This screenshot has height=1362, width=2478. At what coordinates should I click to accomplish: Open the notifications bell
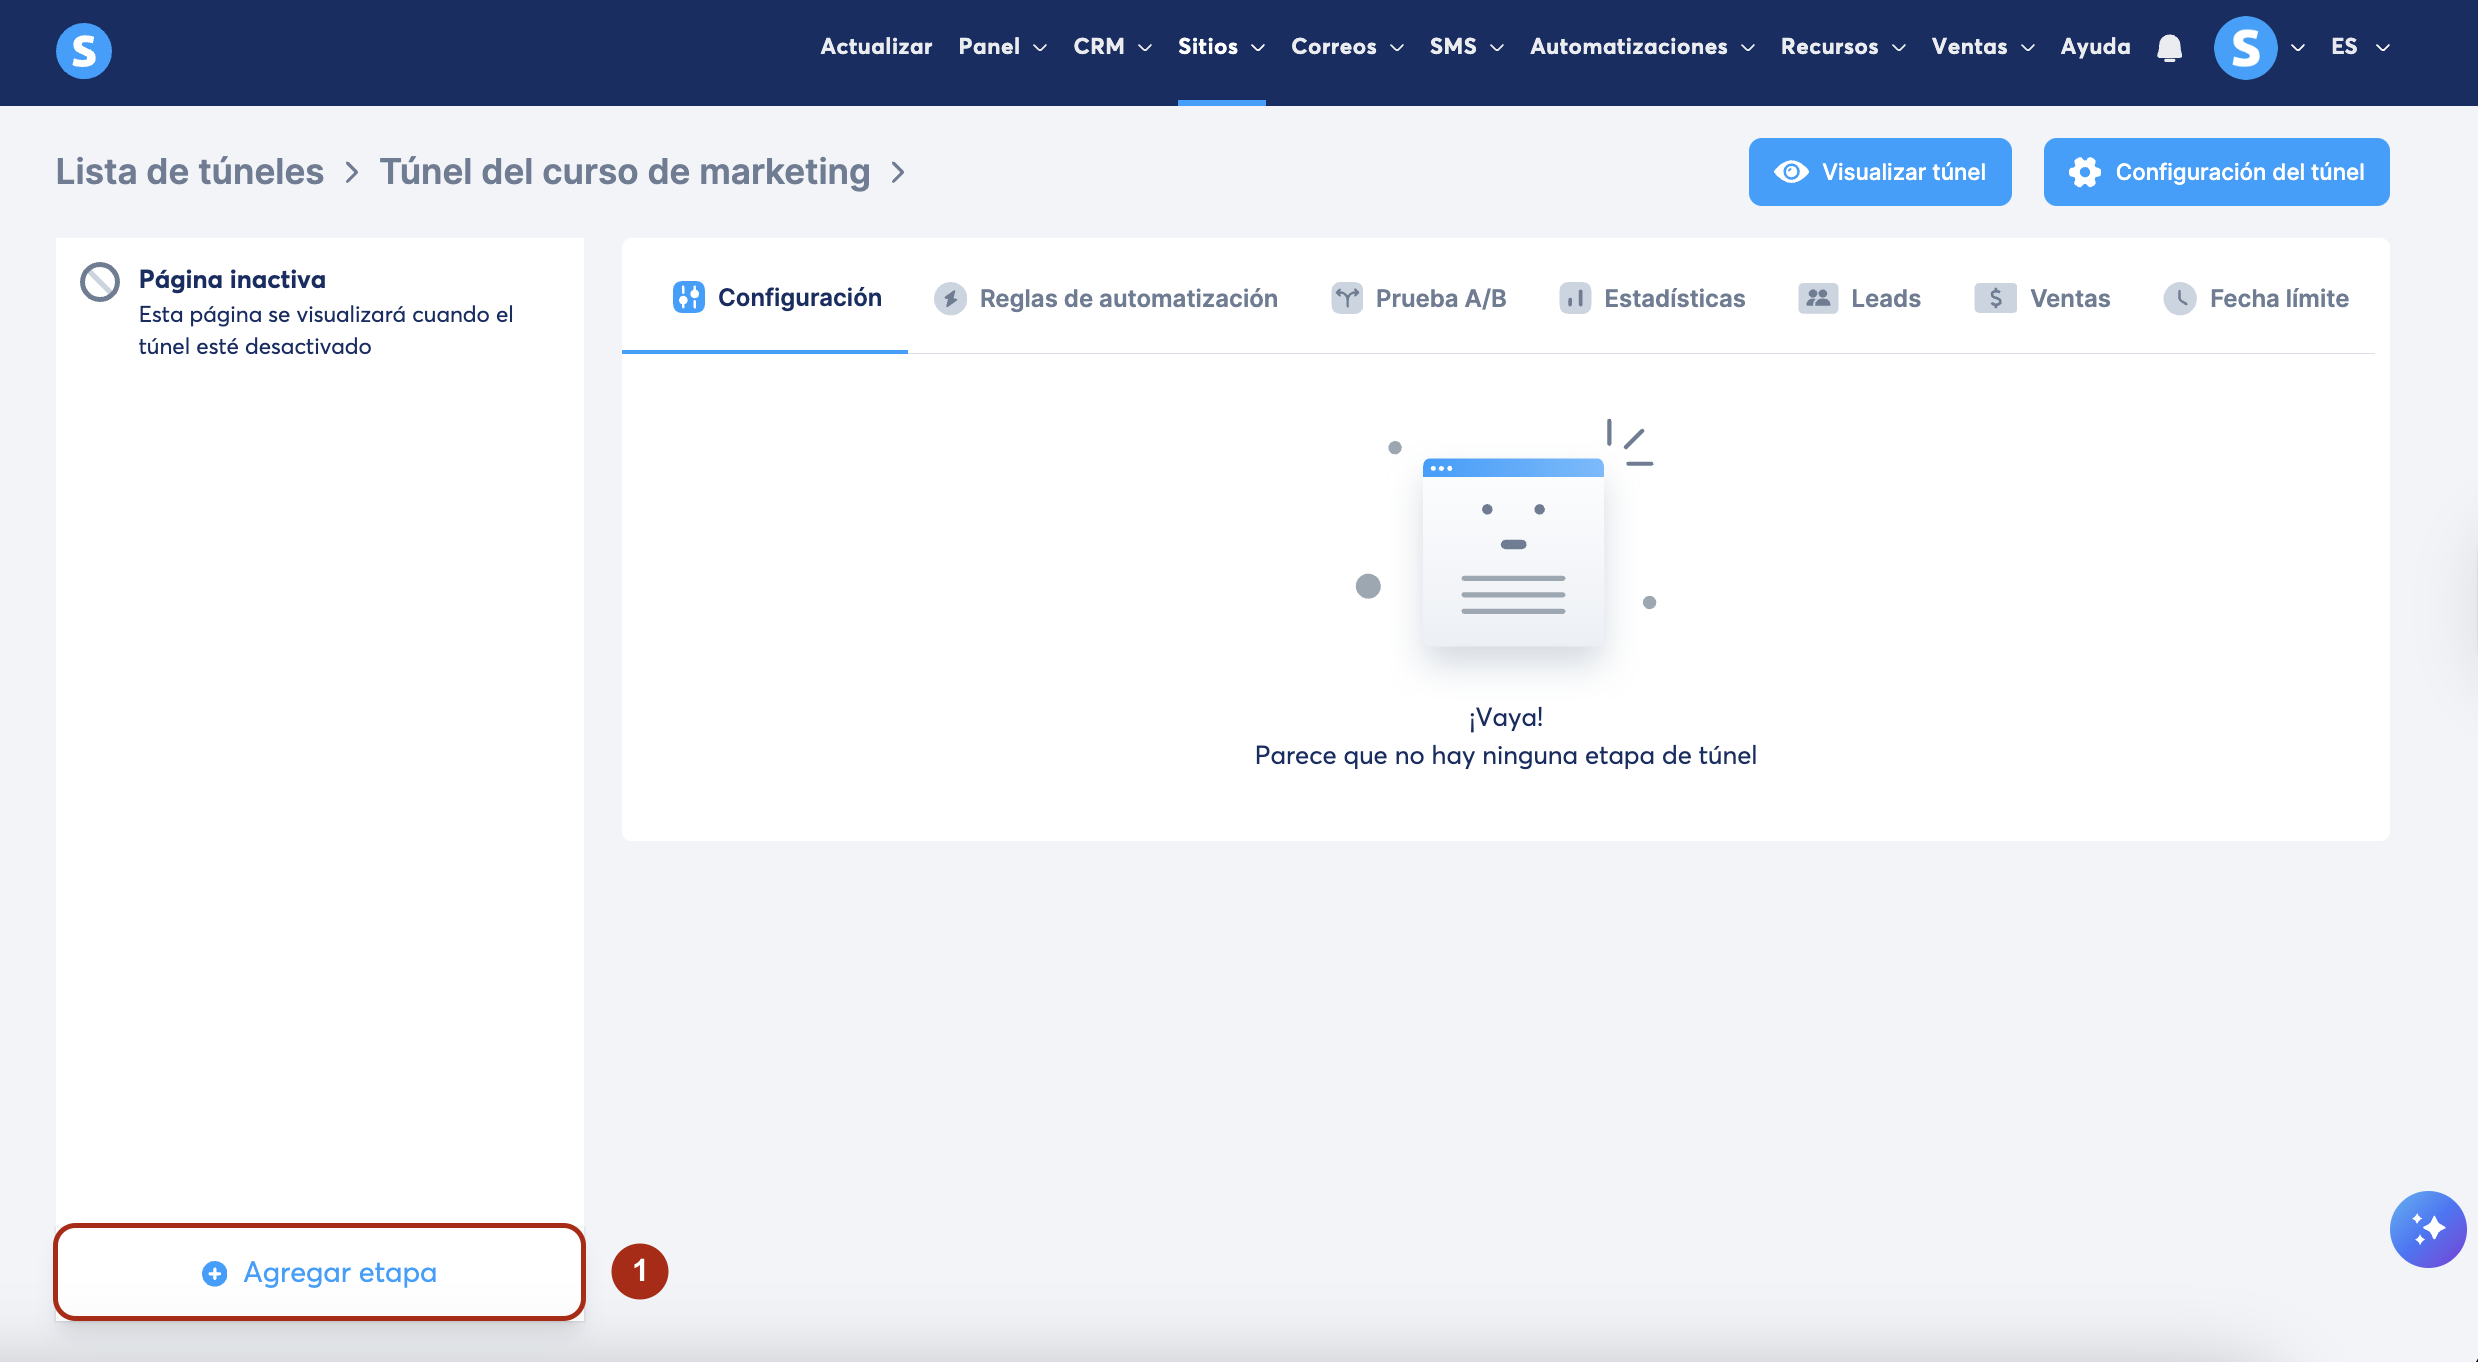click(2169, 48)
